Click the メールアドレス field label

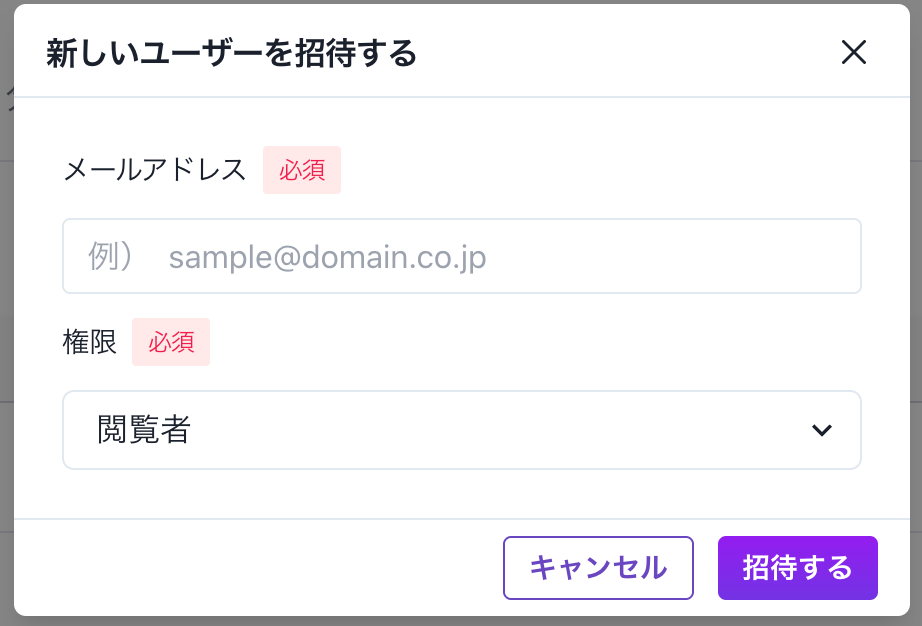[x=155, y=170]
